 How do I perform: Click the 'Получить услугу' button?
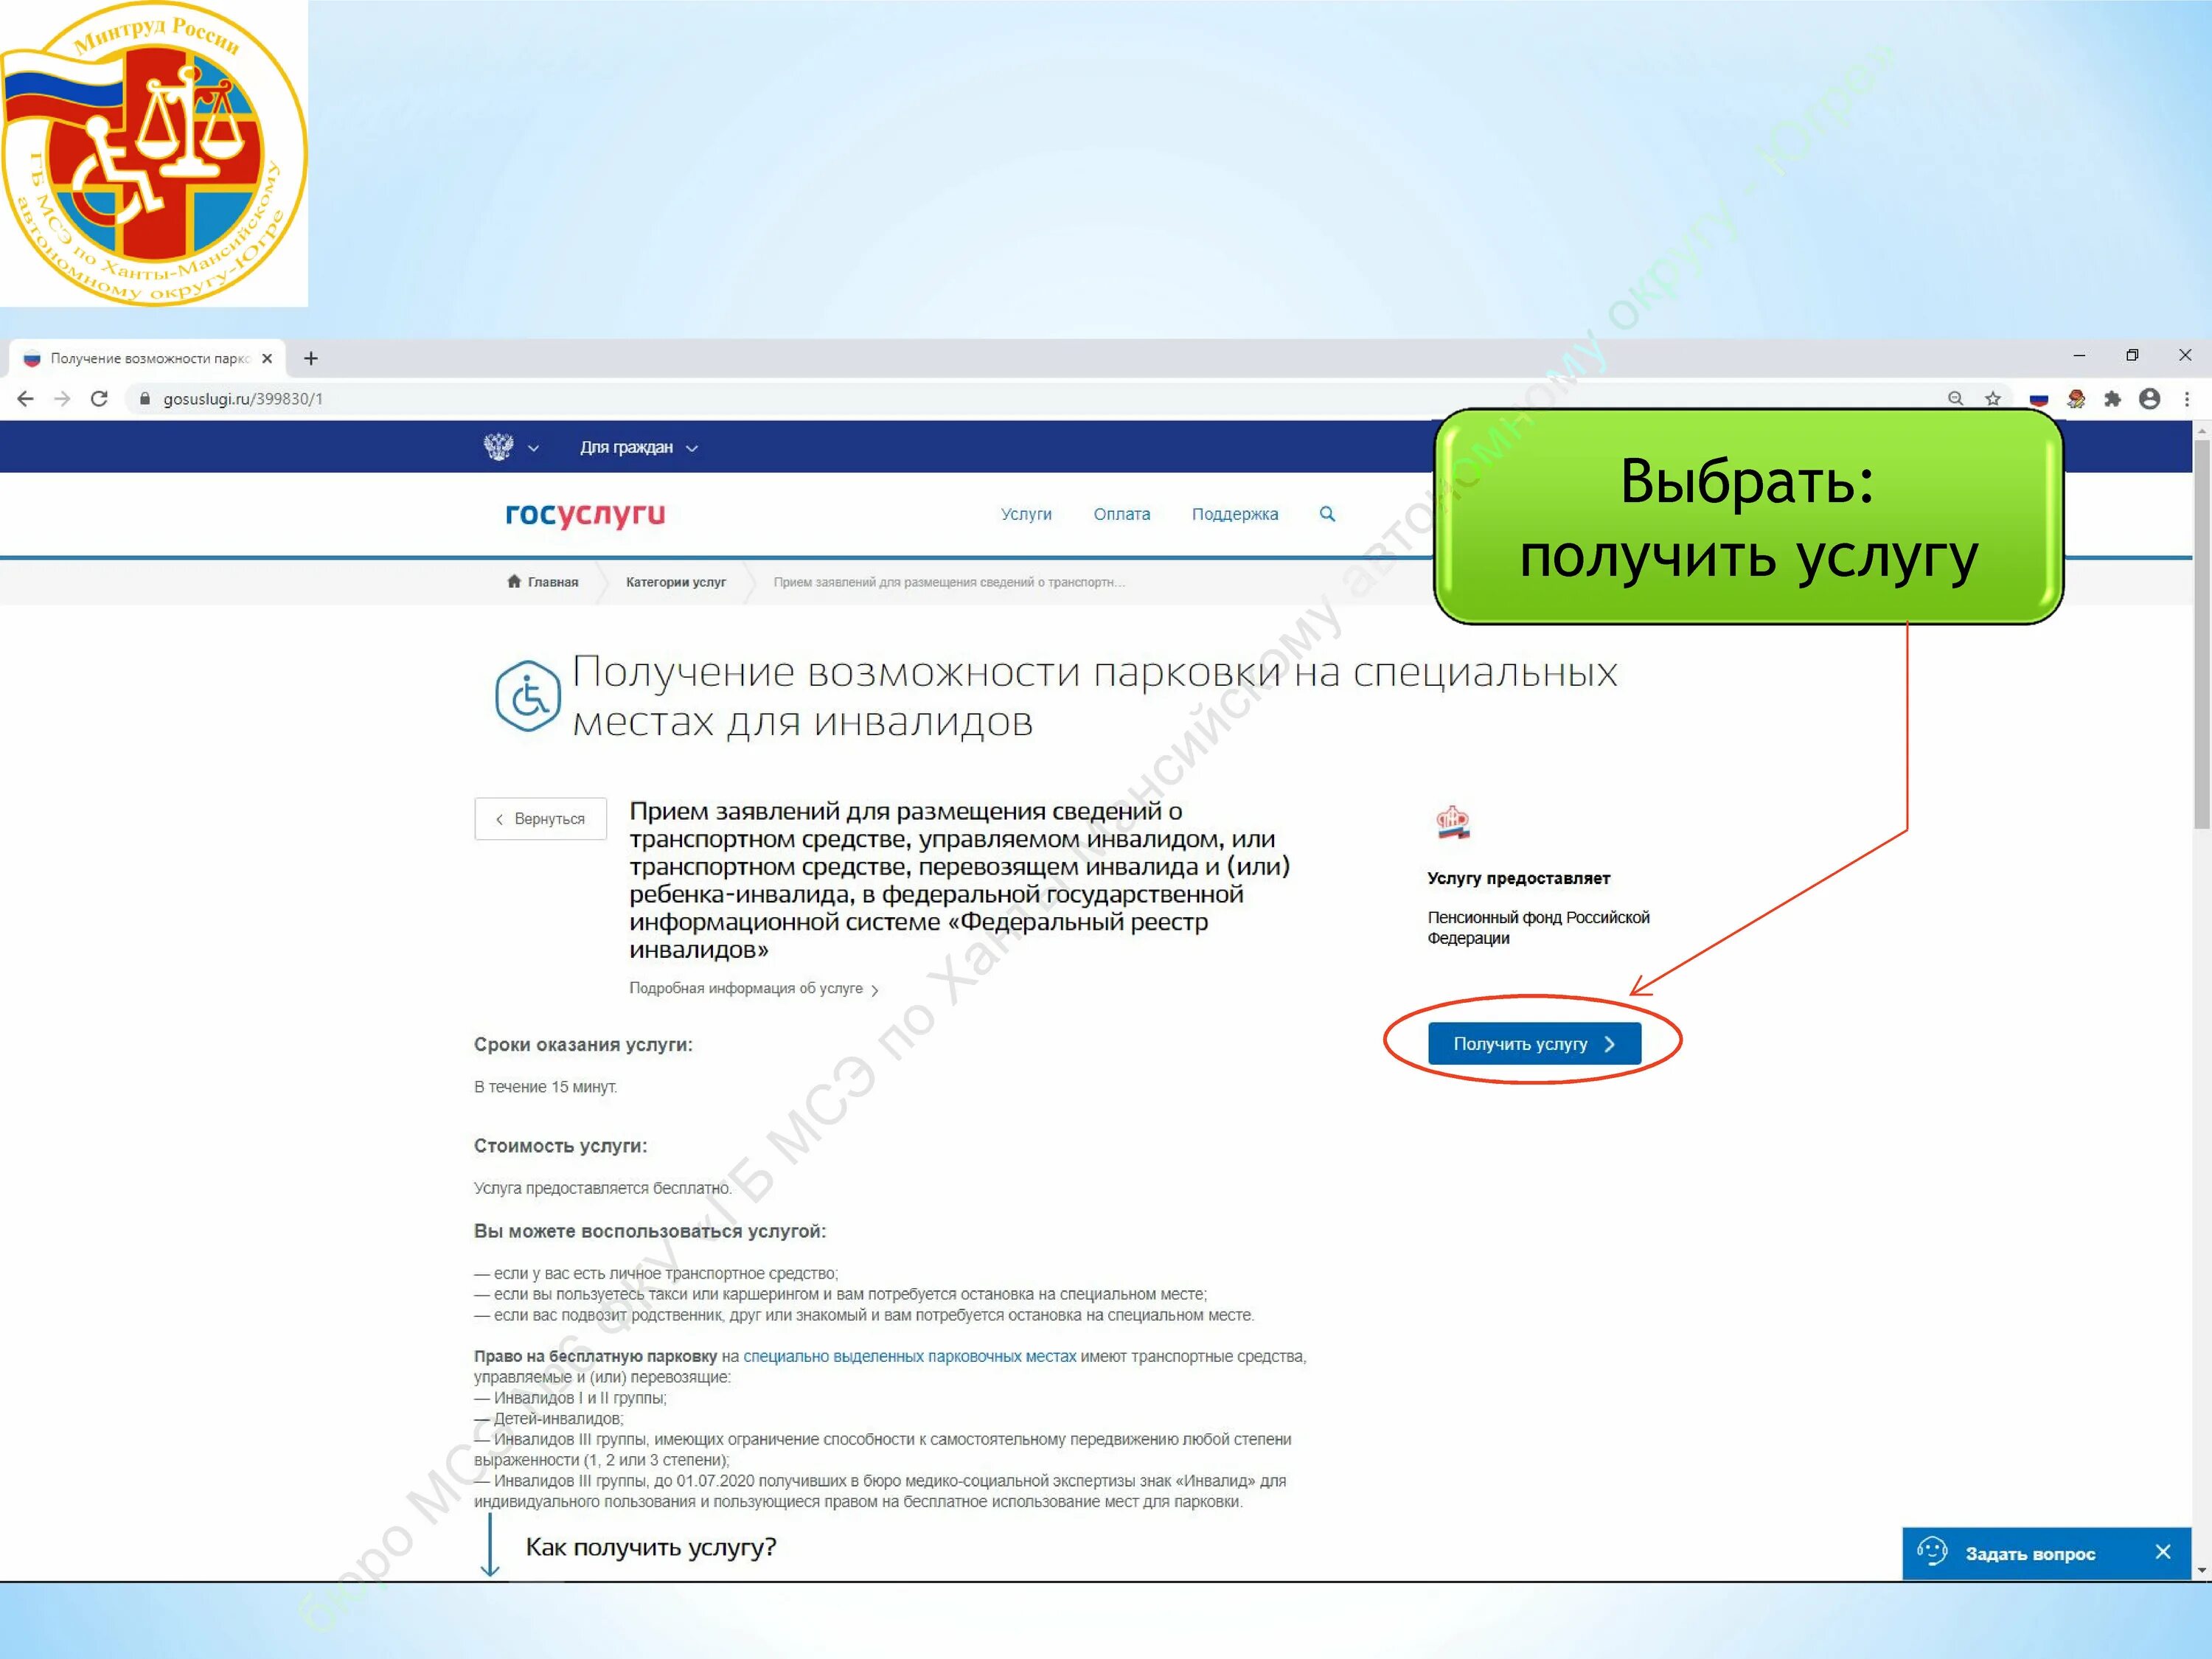pos(1534,1044)
